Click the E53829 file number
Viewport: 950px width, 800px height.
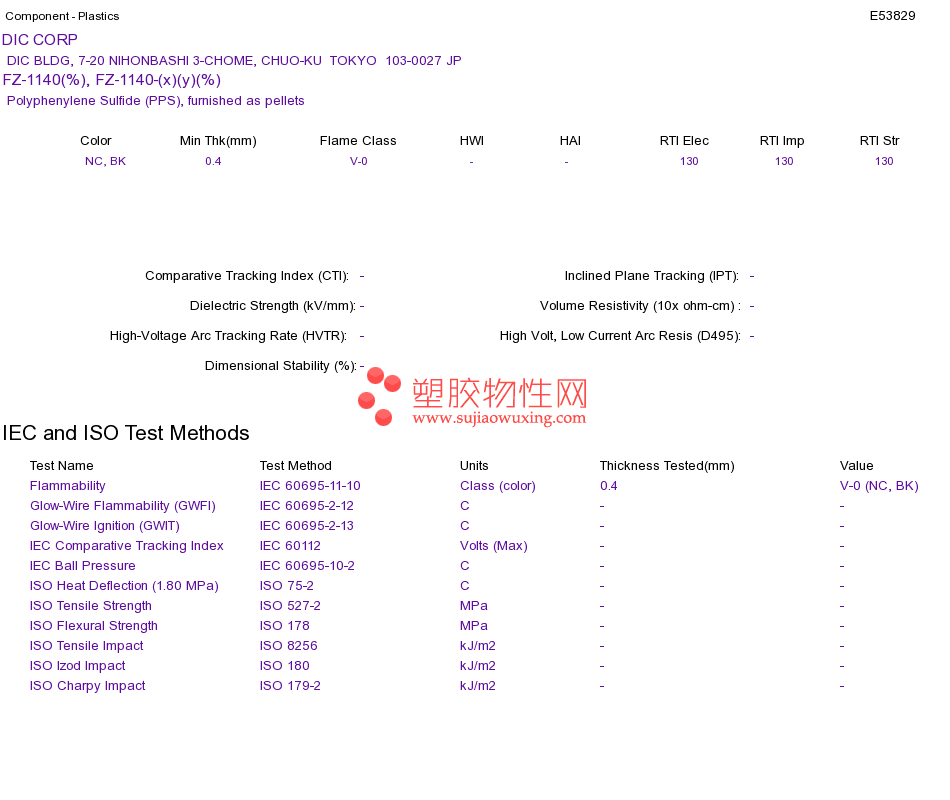point(892,16)
